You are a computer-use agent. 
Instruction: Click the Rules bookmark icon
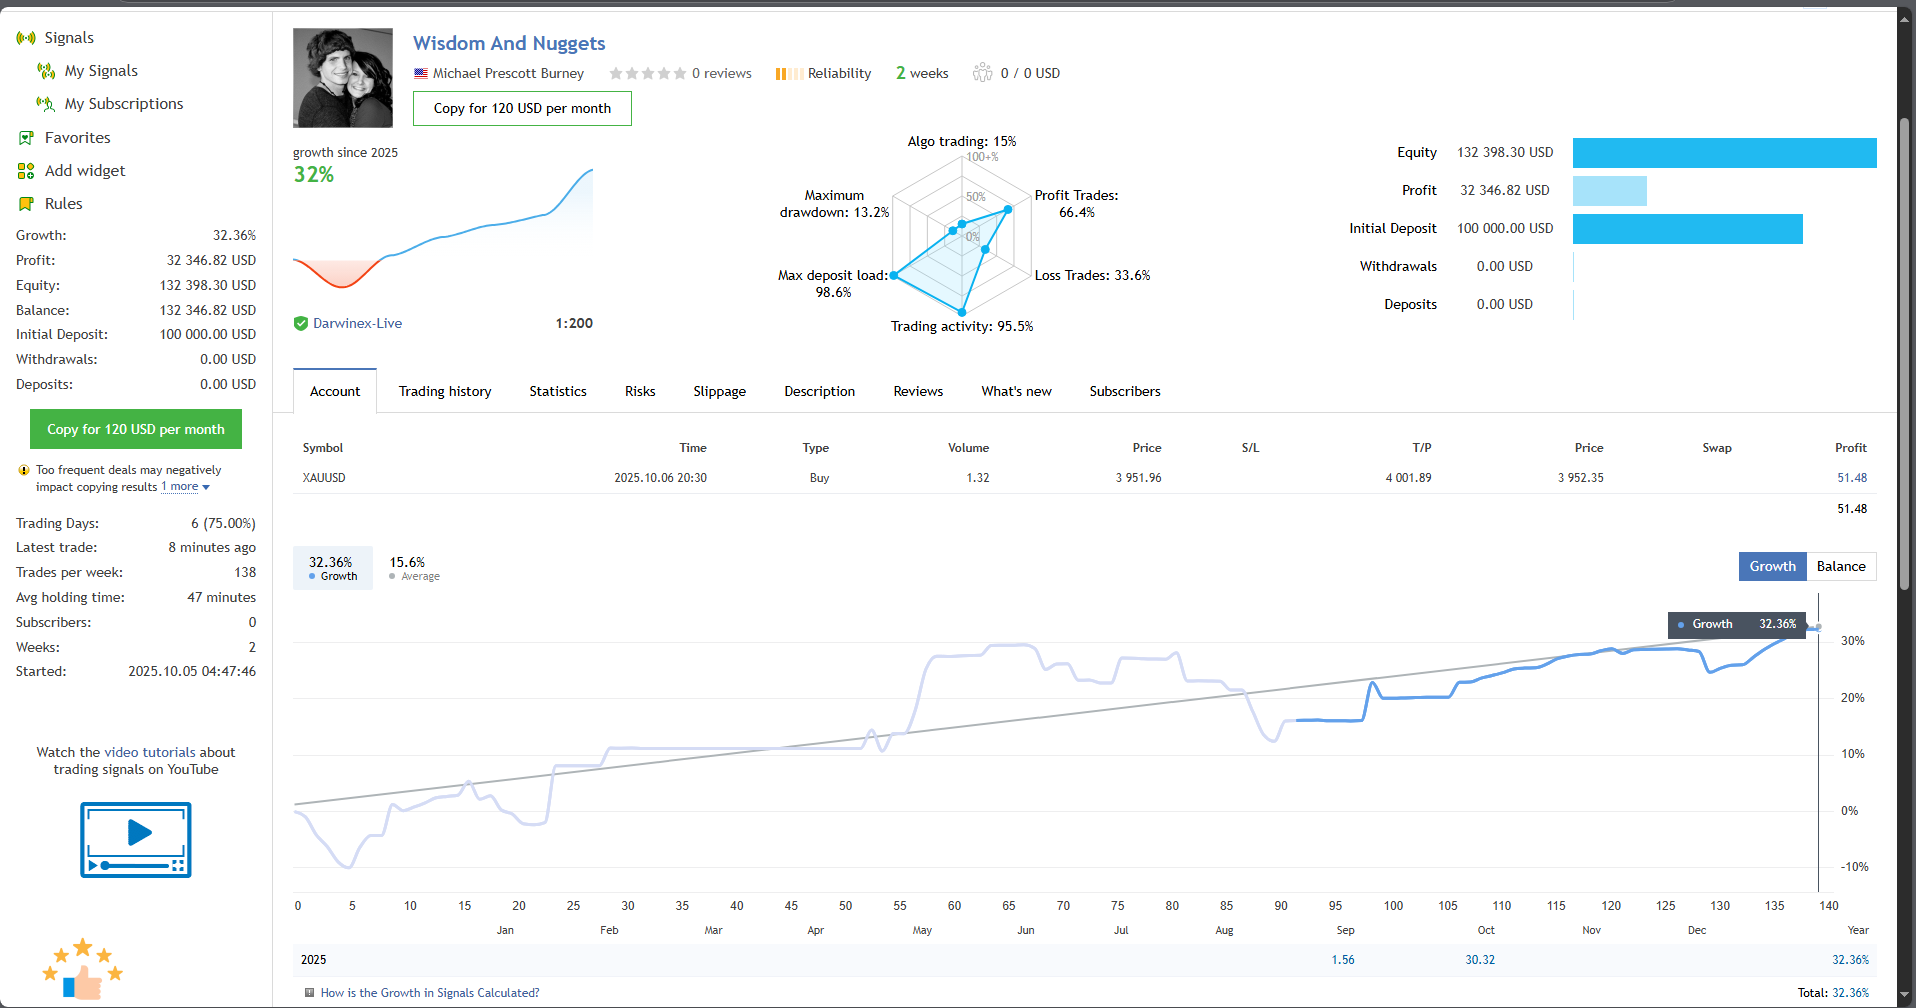(26, 204)
